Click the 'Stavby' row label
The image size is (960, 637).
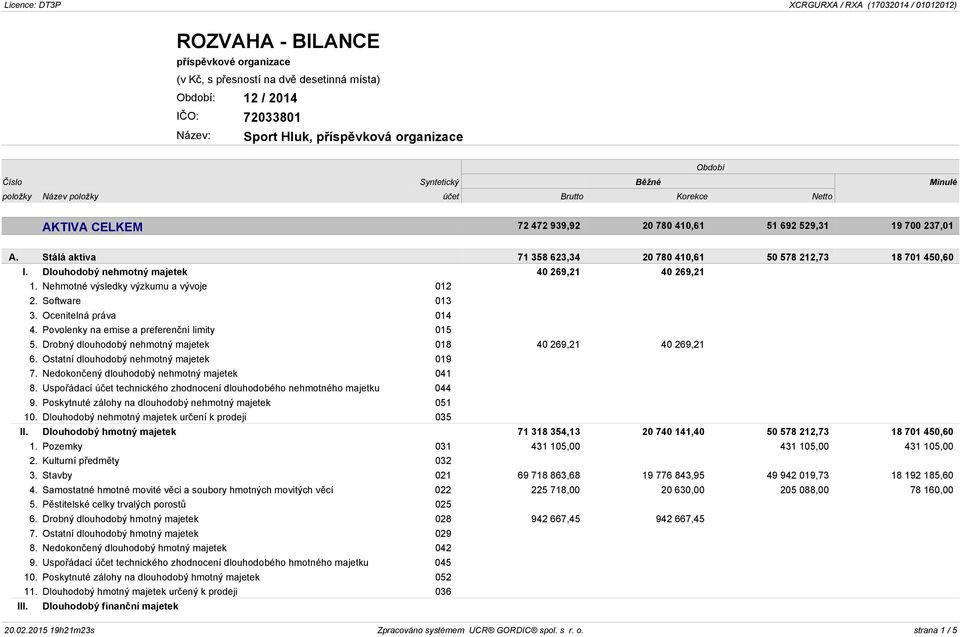tap(57, 475)
